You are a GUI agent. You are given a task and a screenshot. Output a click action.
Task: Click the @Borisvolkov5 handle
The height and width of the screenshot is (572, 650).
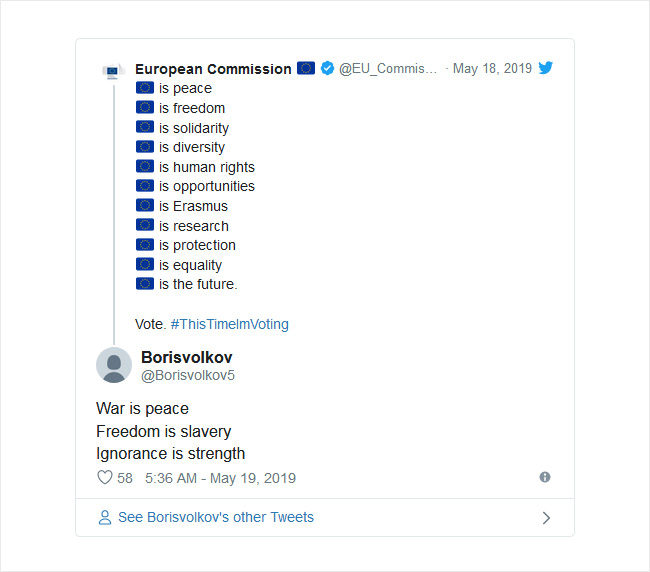(188, 376)
